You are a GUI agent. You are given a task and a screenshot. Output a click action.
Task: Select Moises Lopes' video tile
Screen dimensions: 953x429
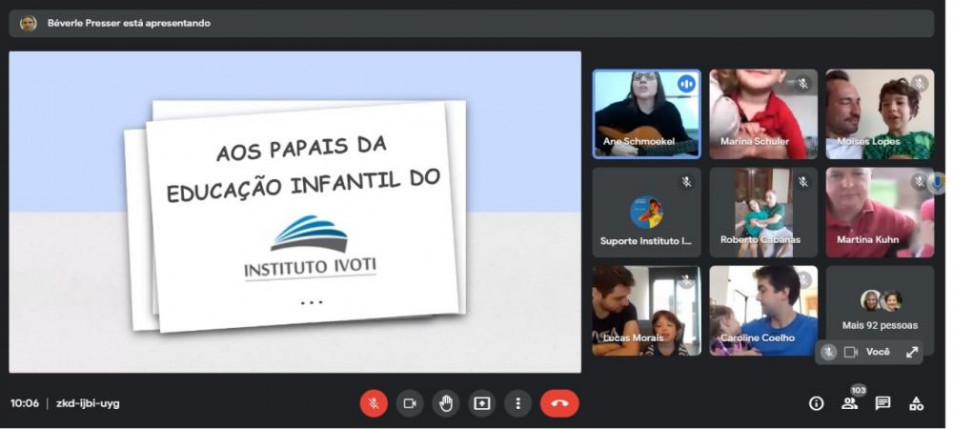pos(879,114)
